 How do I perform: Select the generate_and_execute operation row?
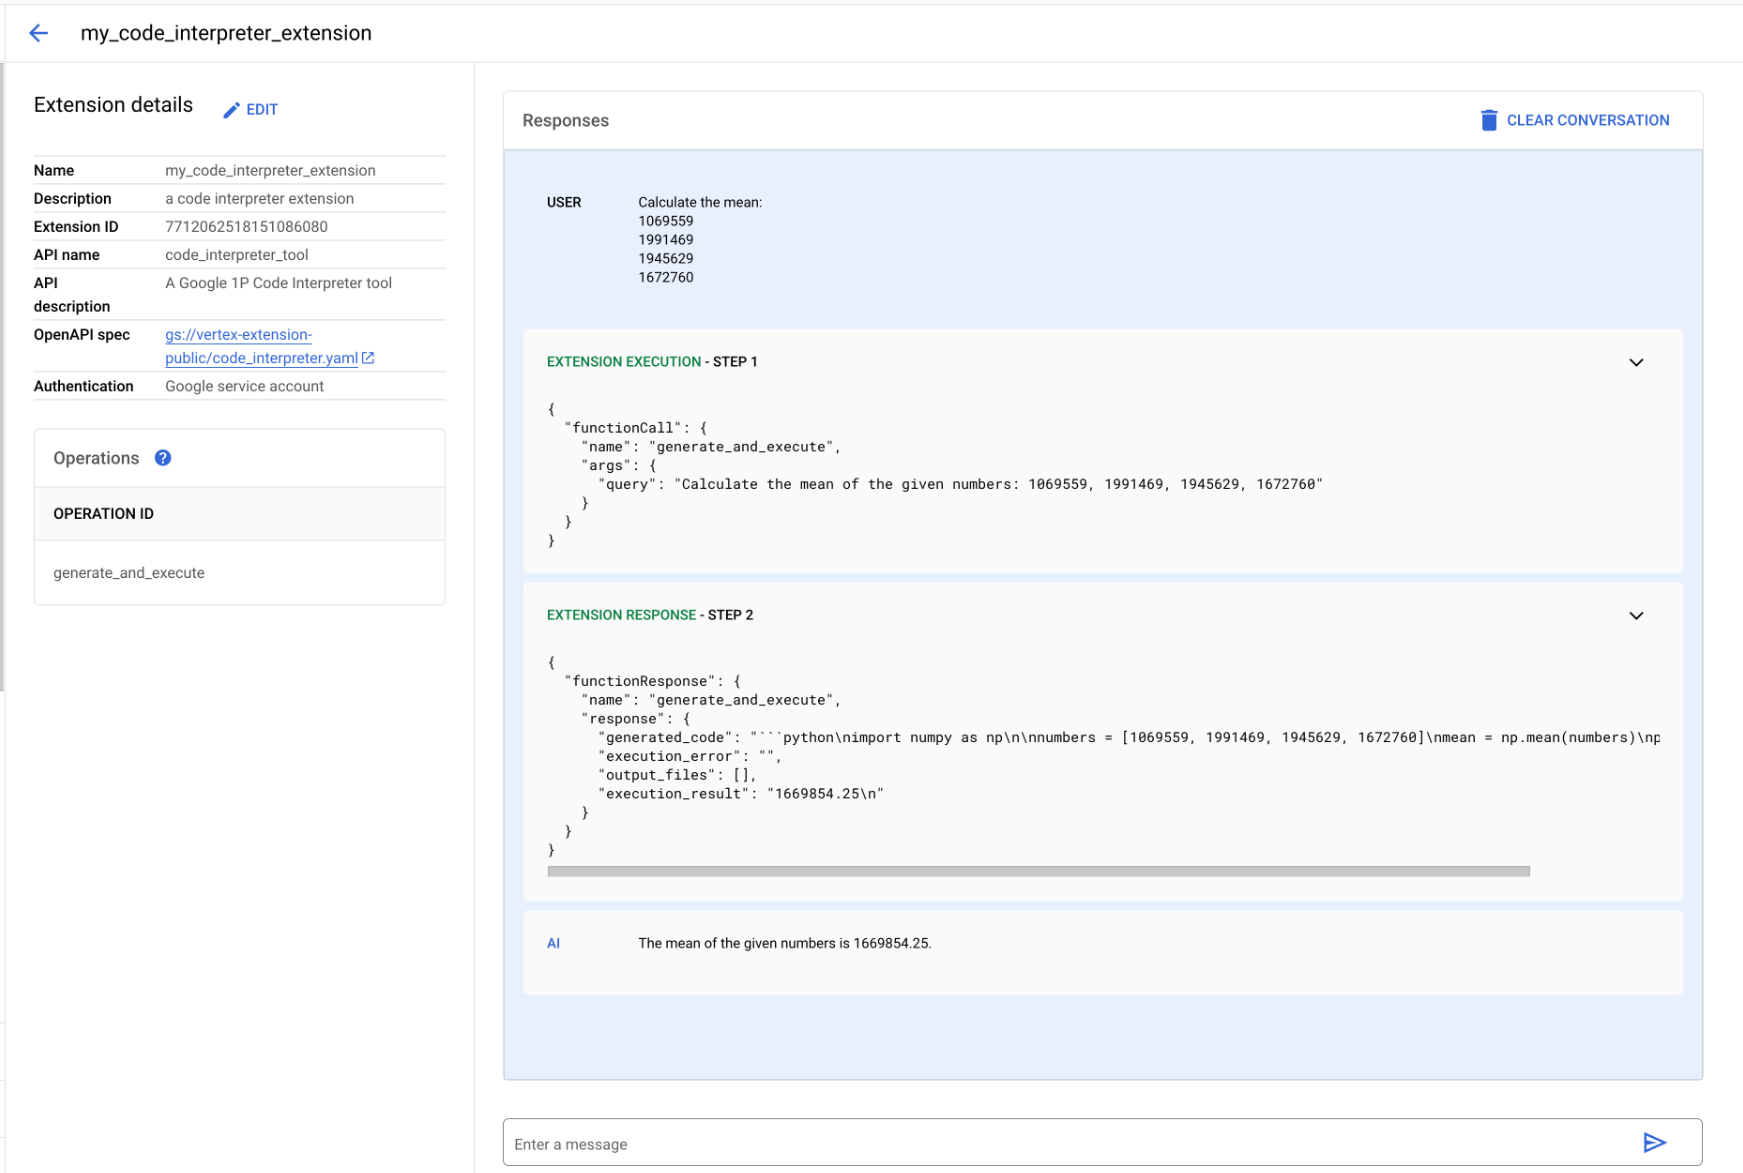point(128,573)
